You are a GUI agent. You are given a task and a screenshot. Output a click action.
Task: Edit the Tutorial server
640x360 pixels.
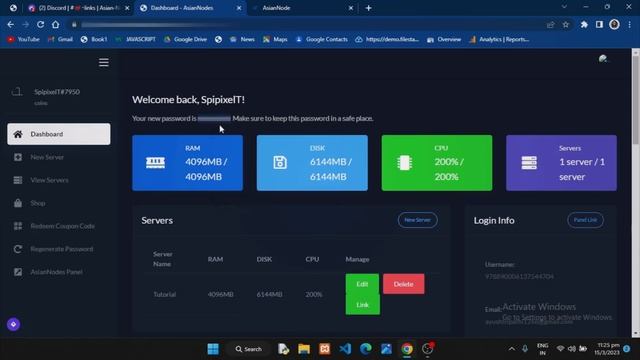pos(362,284)
